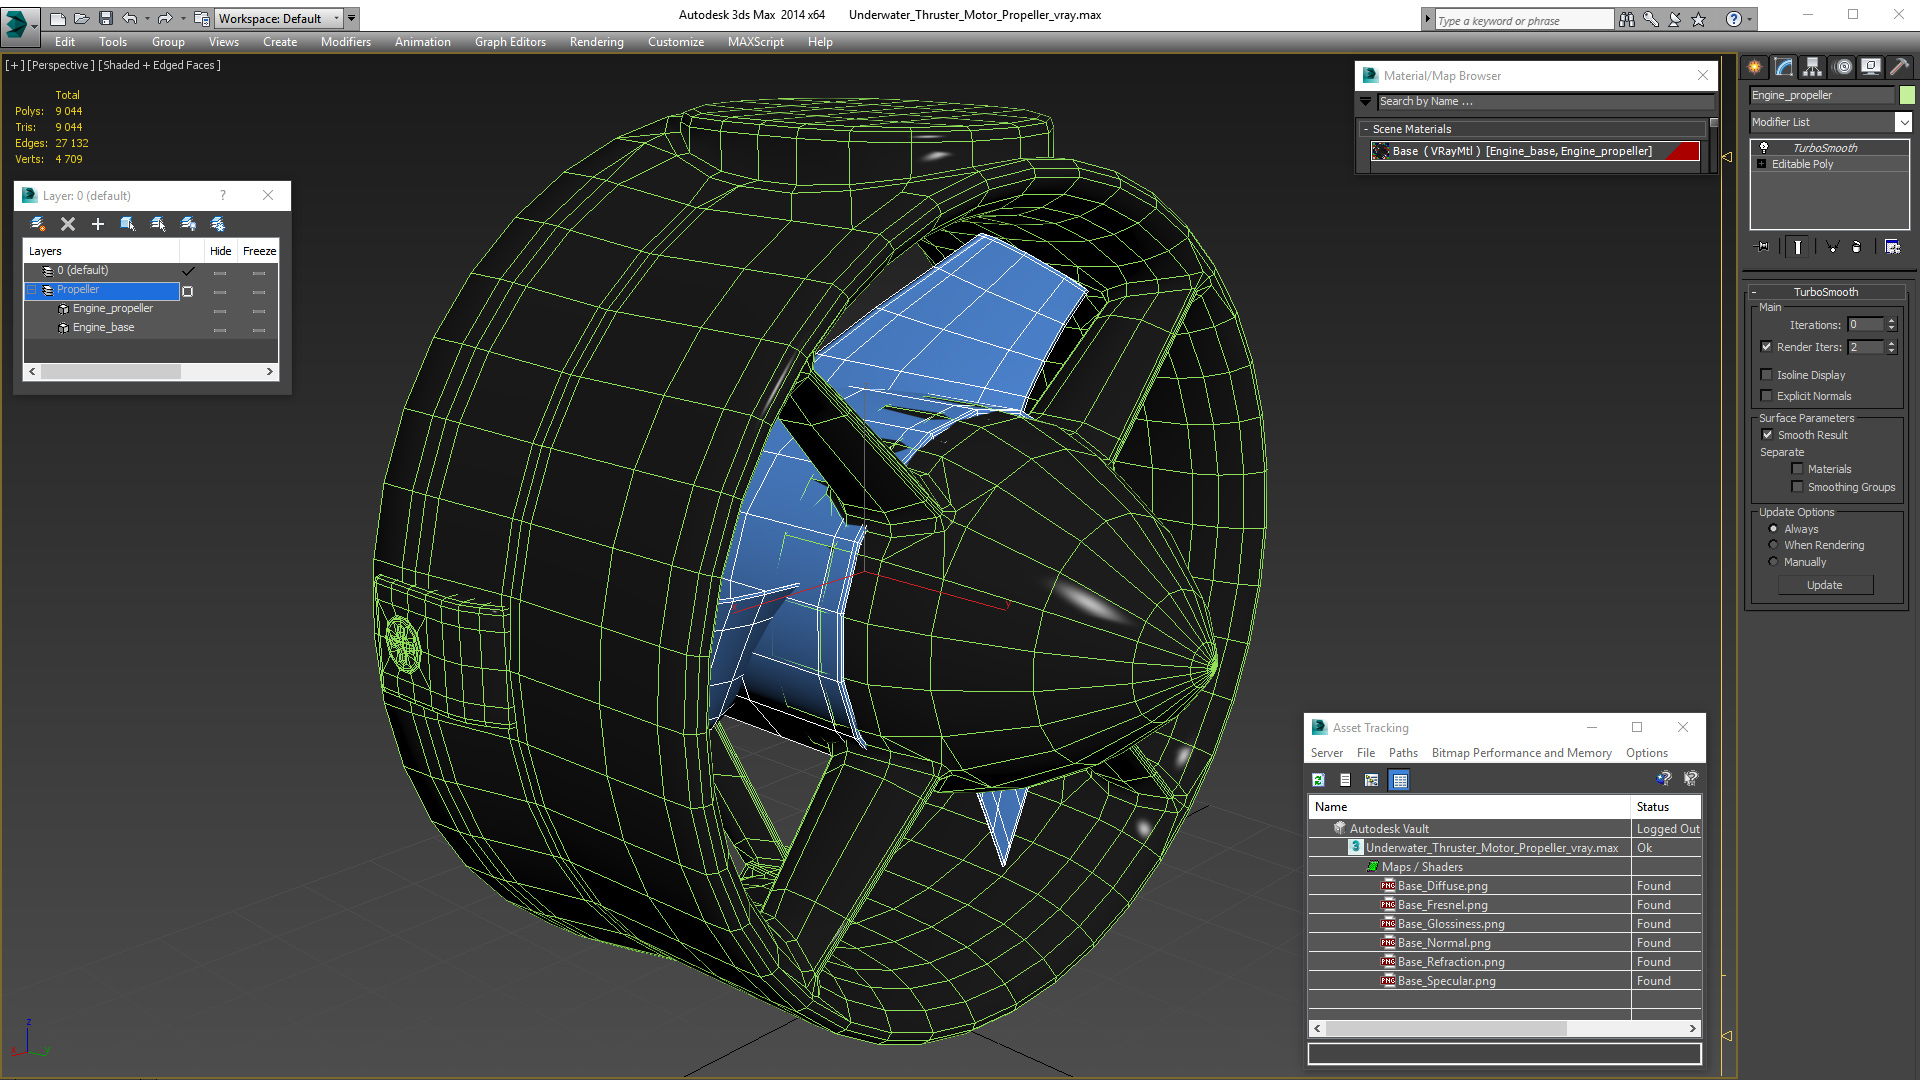This screenshot has height=1080, width=1920.
Task: Click the Engine_propeller object color swatch
Action: click(x=1907, y=95)
